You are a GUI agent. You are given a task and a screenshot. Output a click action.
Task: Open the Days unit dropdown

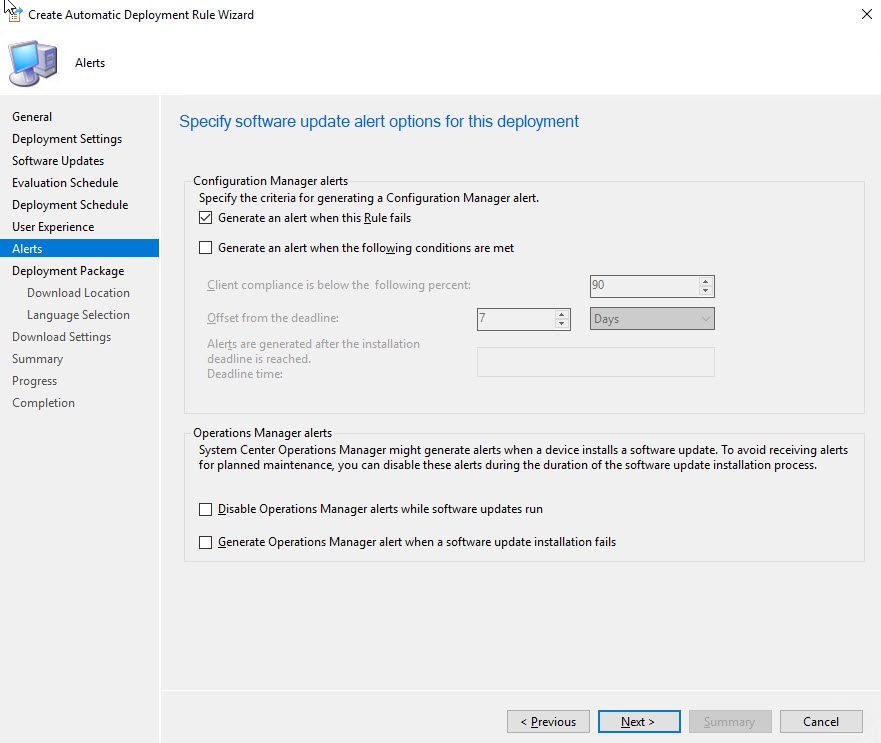pos(652,319)
